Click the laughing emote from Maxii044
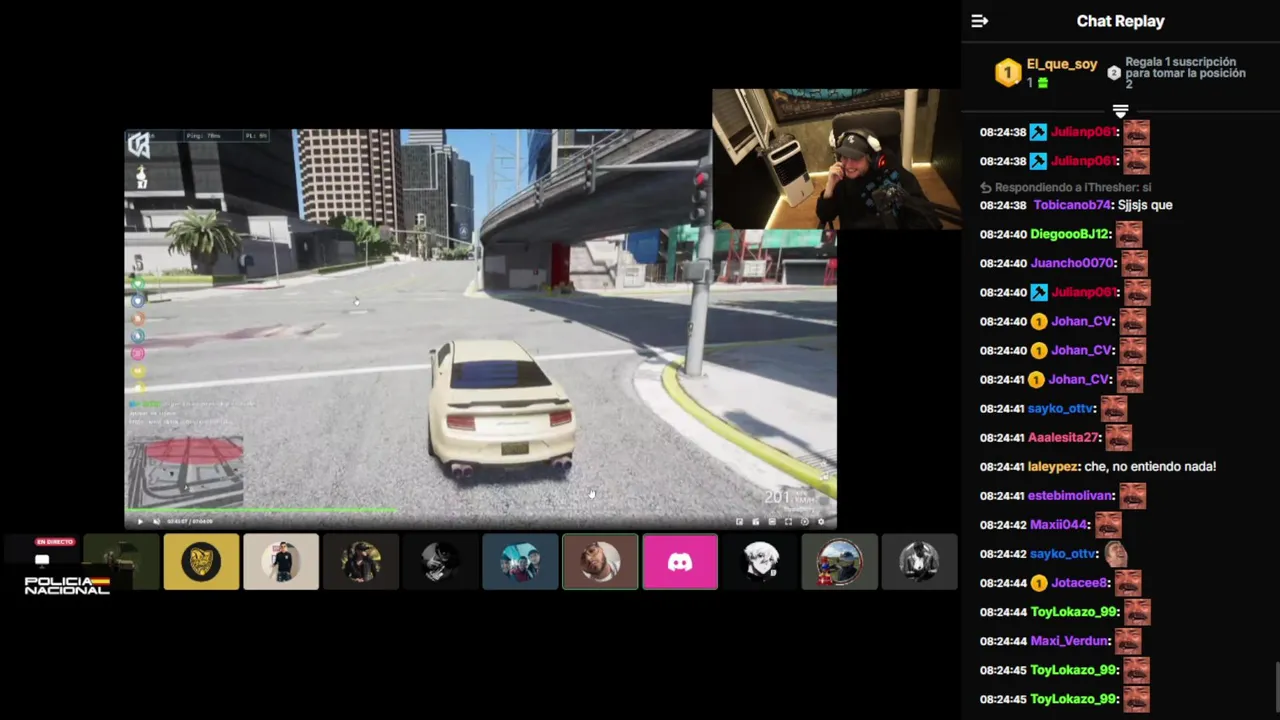The image size is (1280, 720). [1108, 524]
